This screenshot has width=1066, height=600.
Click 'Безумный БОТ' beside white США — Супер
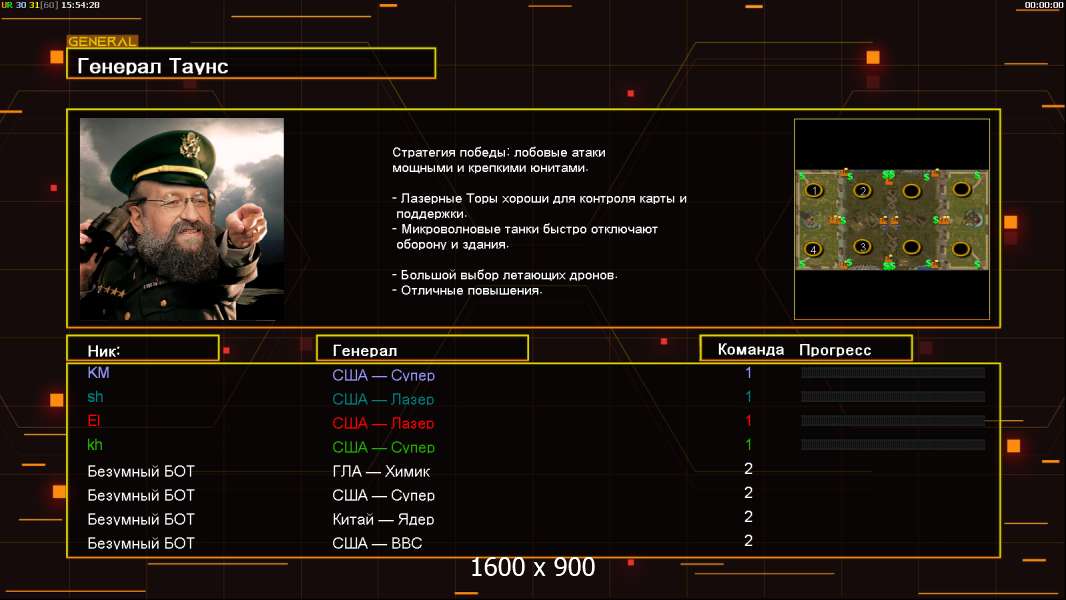[141, 495]
